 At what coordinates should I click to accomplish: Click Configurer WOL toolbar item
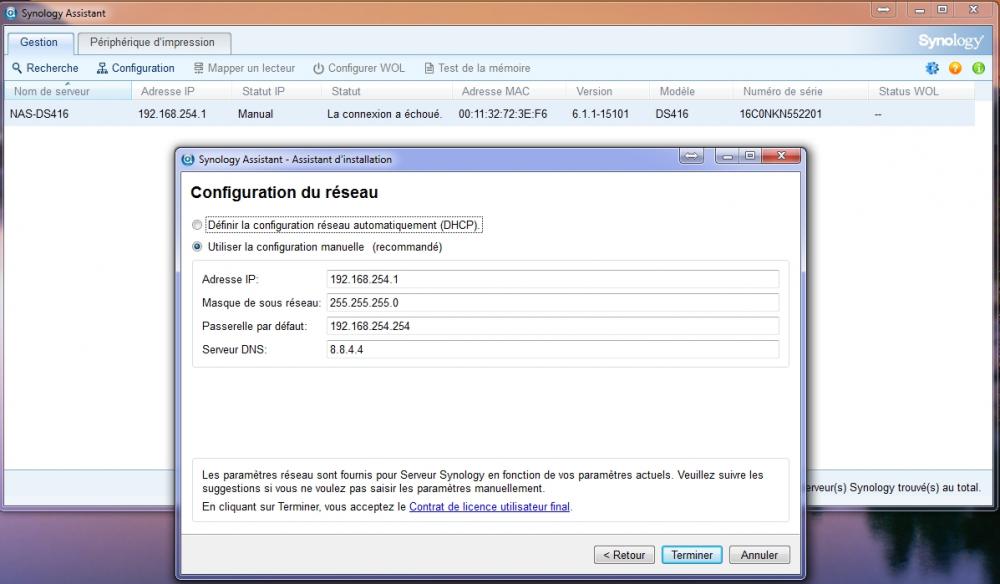coord(358,68)
